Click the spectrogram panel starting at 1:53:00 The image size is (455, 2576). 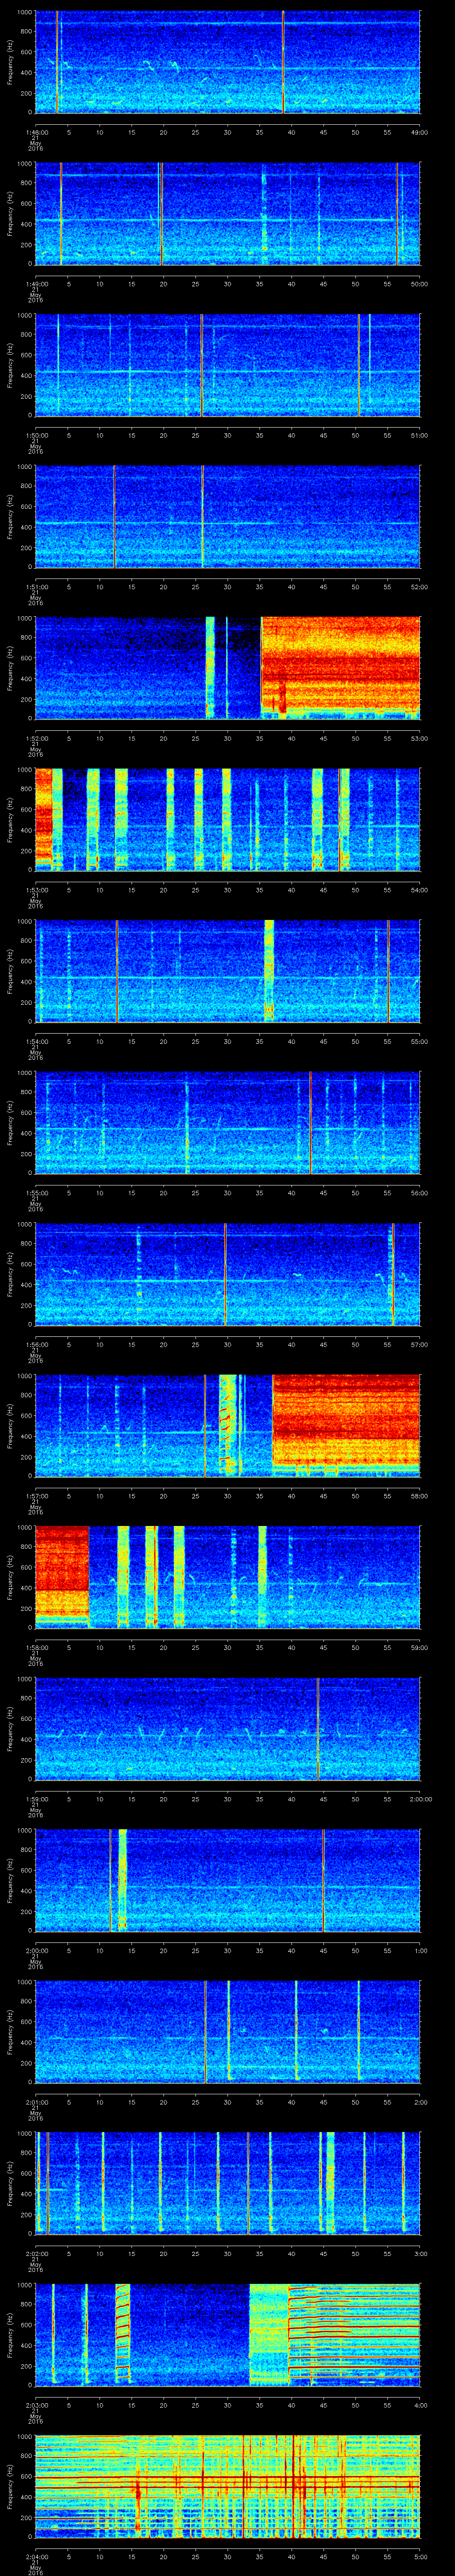(x=228, y=820)
